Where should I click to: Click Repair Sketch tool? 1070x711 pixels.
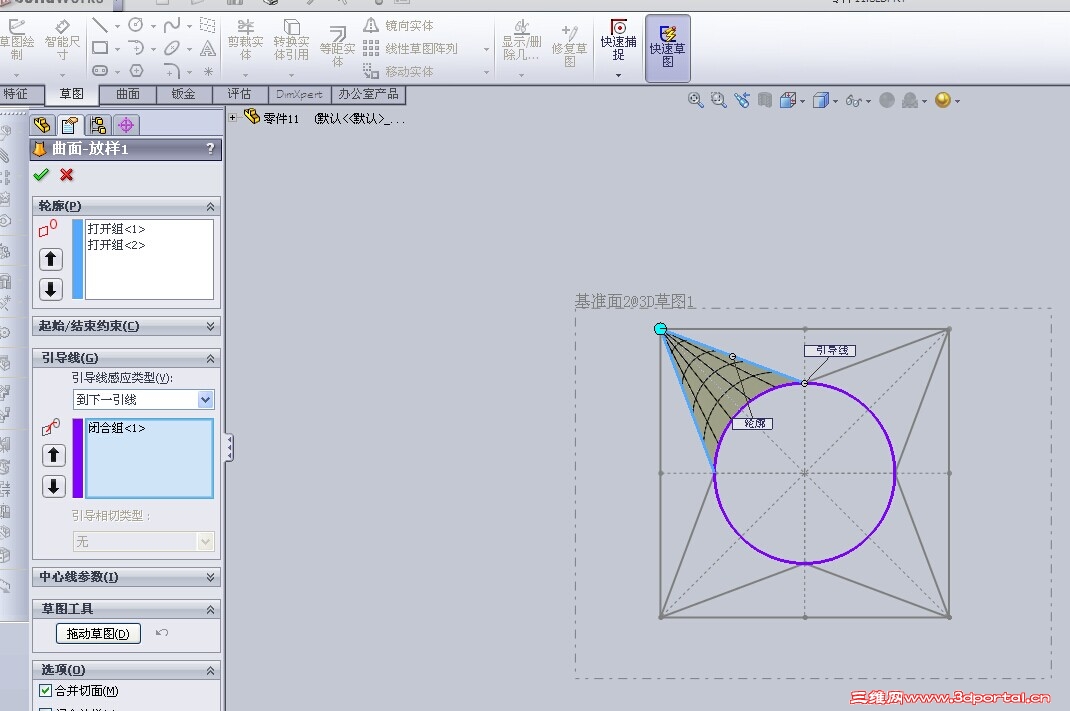pos(569,46)
